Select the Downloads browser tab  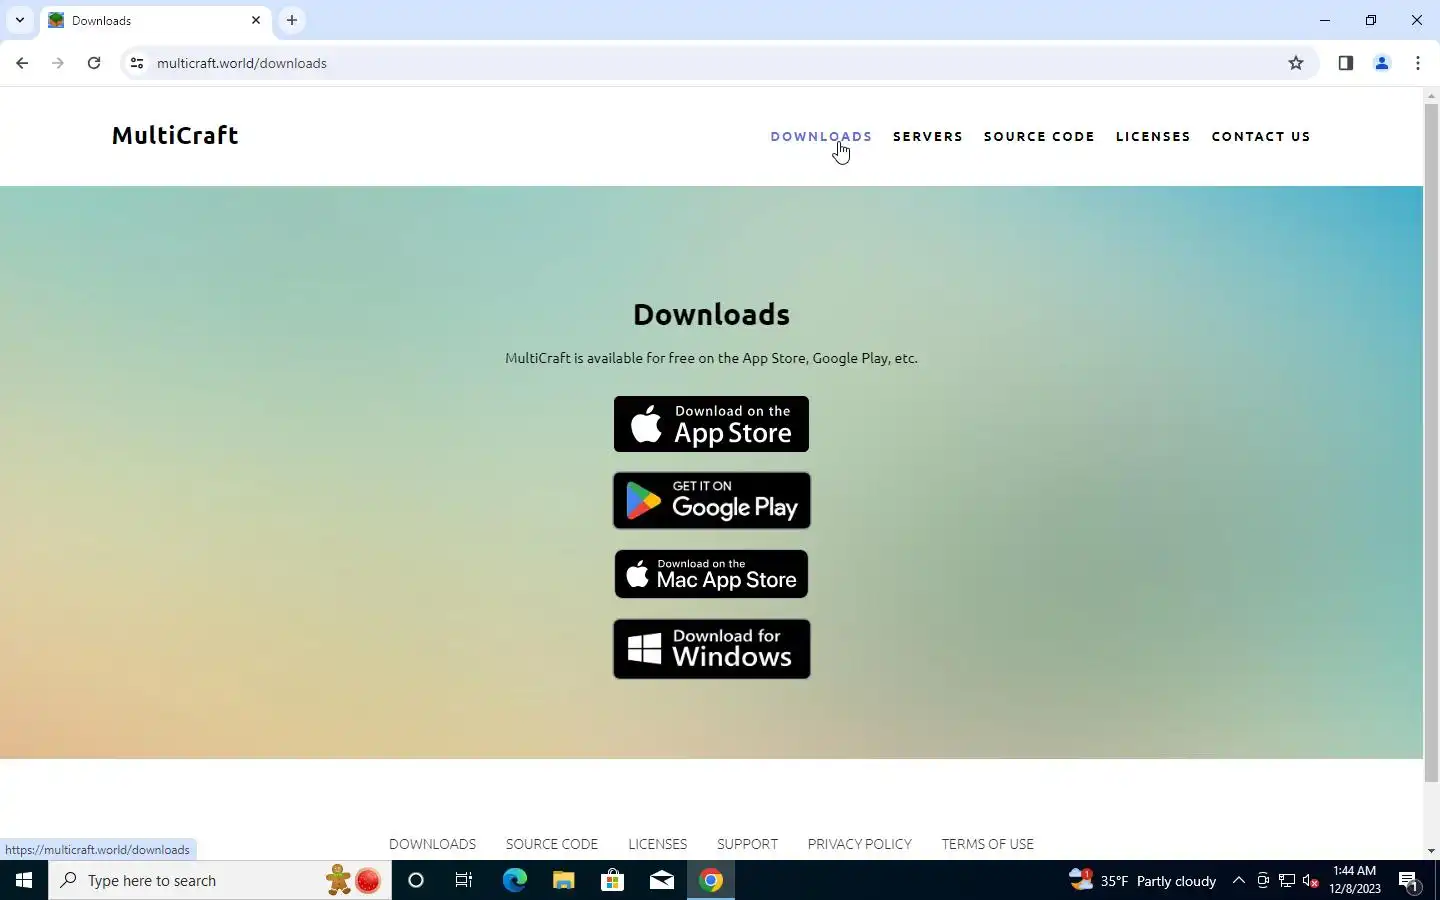pyautogui.click(x=155, y=20)
